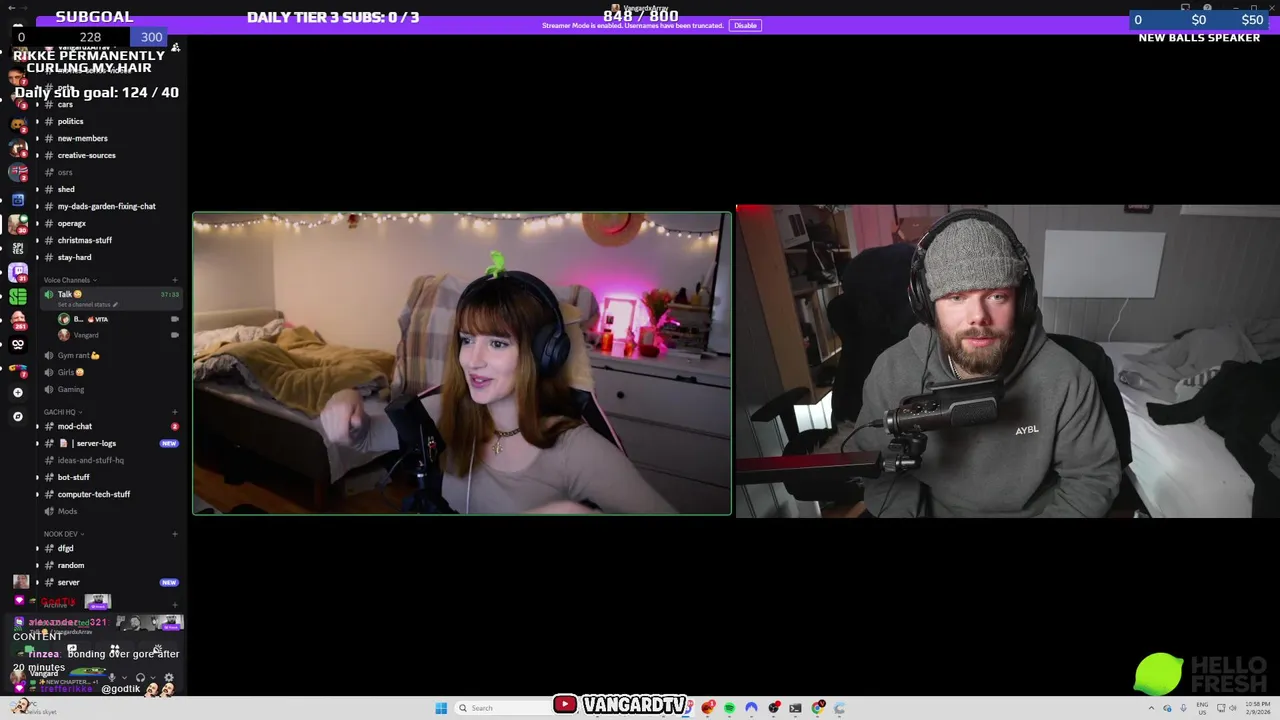This screenshot has width=1280, height=720.
Task: Toggle the headphones deafen button
Action: coord(140,677)
